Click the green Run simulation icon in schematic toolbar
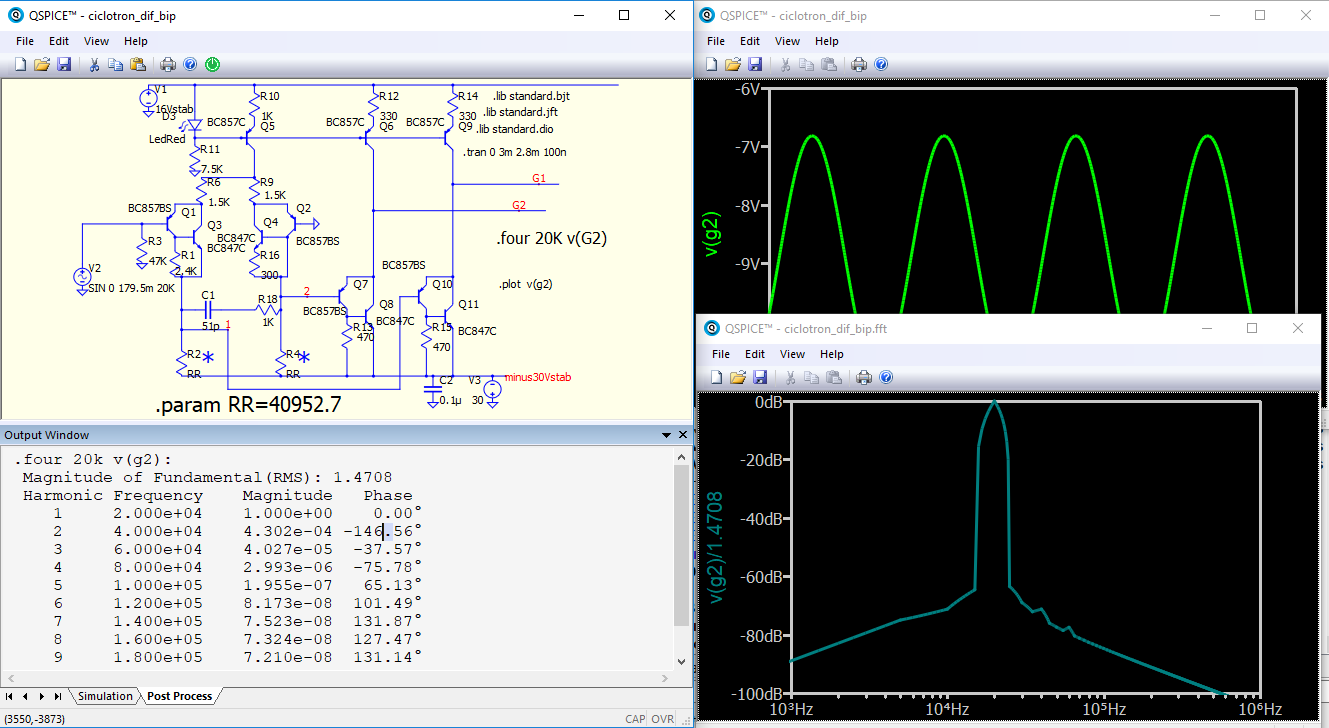Image resolution: width=1329 pixels, height=728 pixels. 212,65
